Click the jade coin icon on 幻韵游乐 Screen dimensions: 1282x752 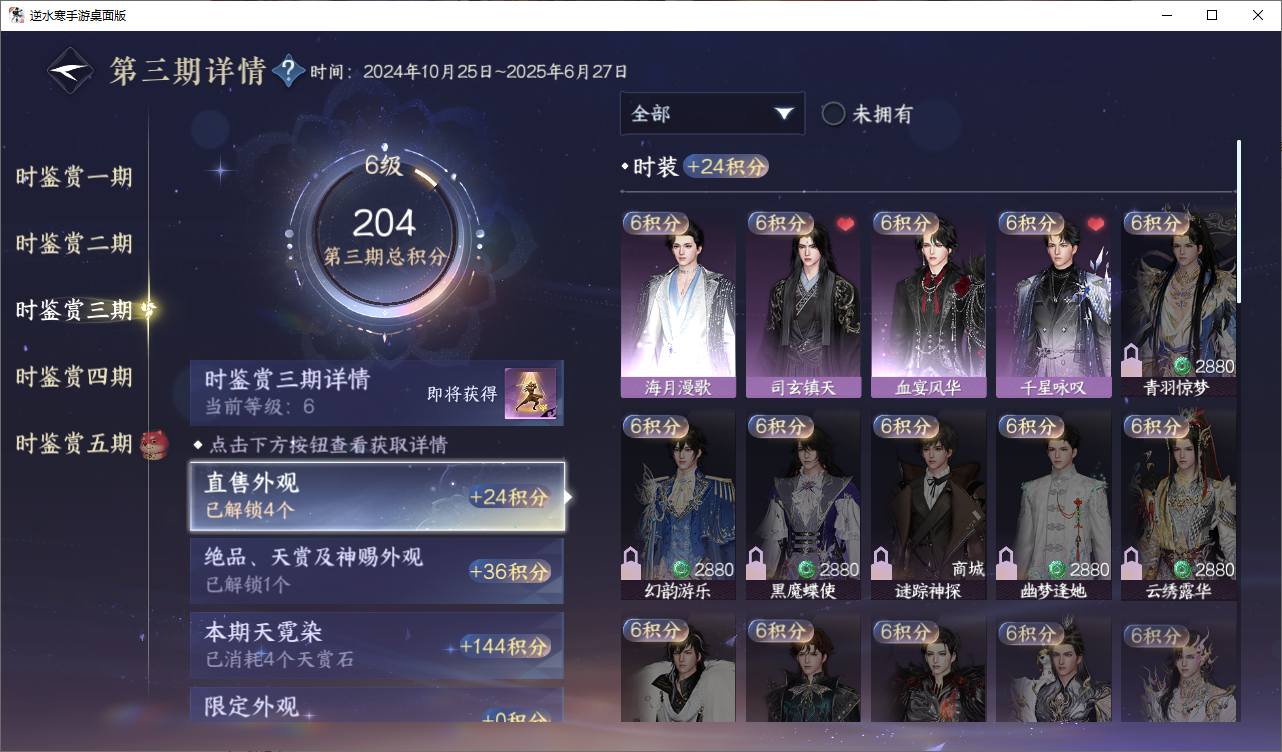(x=681, y=569)
